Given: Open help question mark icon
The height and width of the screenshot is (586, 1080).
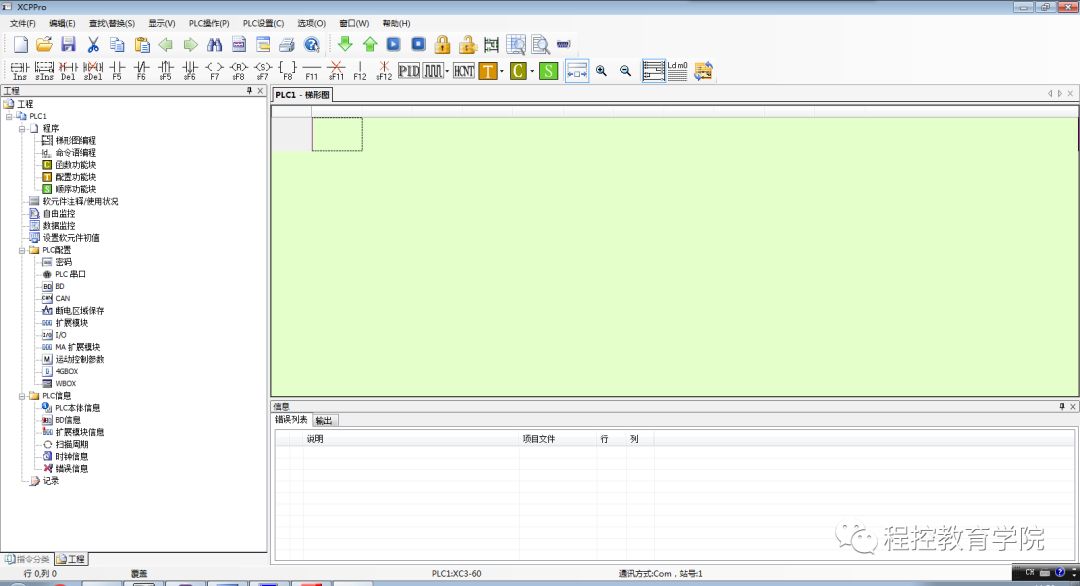Looking at the screenshot, I should pyautogui.click(x=312, y=45).
